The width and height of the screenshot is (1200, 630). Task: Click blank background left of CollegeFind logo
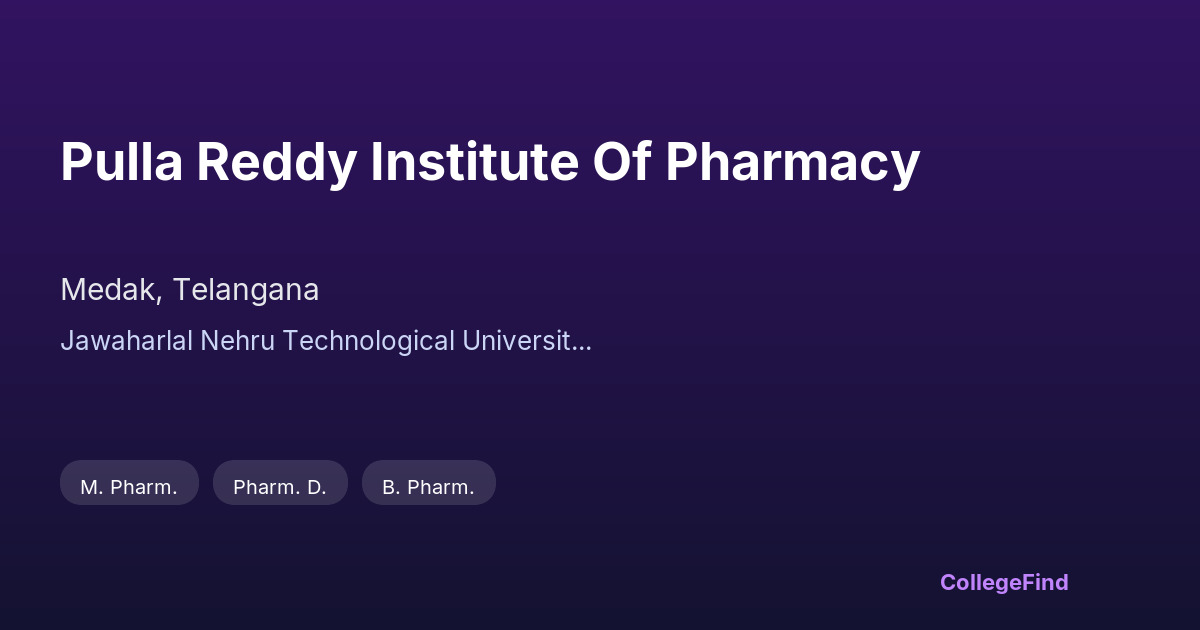click(700, 582)
